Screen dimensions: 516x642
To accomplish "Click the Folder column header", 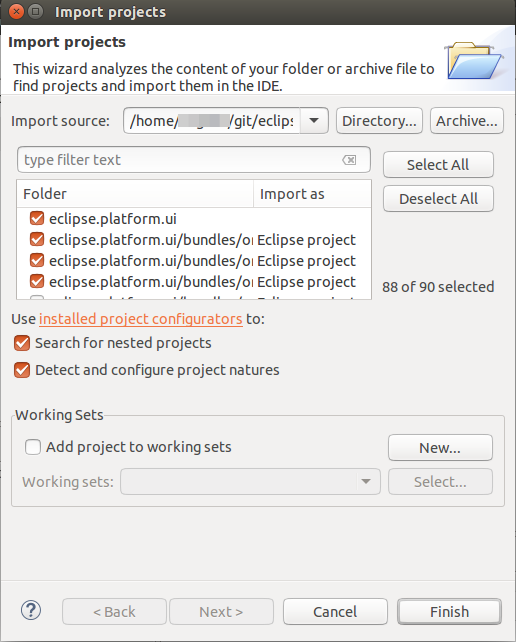I will tap(135, 194).
